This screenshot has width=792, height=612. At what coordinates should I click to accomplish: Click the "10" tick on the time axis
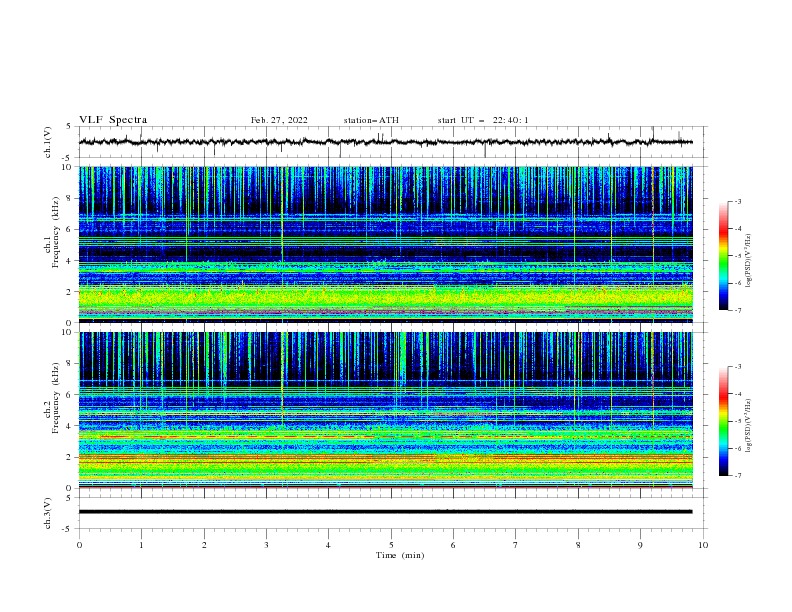tap(703, 545)
